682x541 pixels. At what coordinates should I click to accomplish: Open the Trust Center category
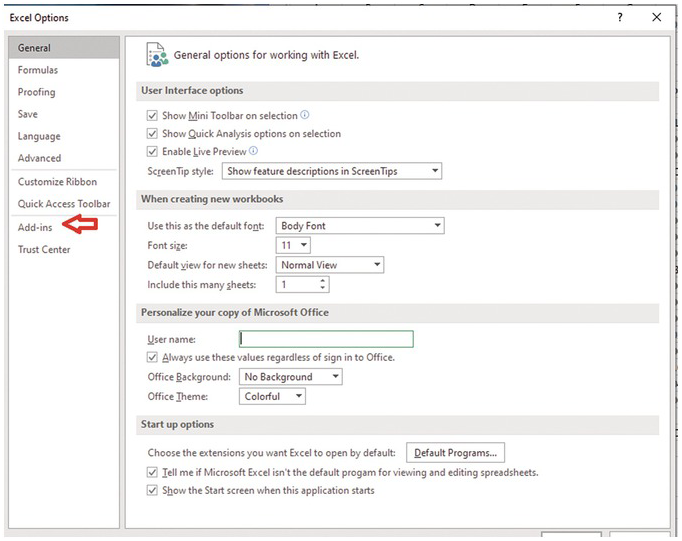click(x=64, y=250)
